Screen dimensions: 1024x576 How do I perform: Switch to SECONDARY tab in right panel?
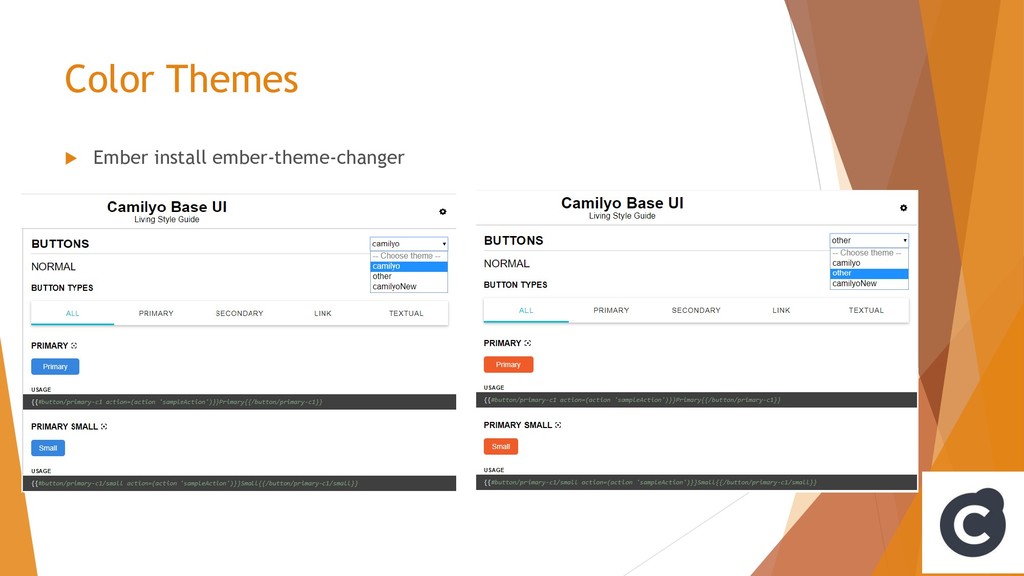pos(696,310)
